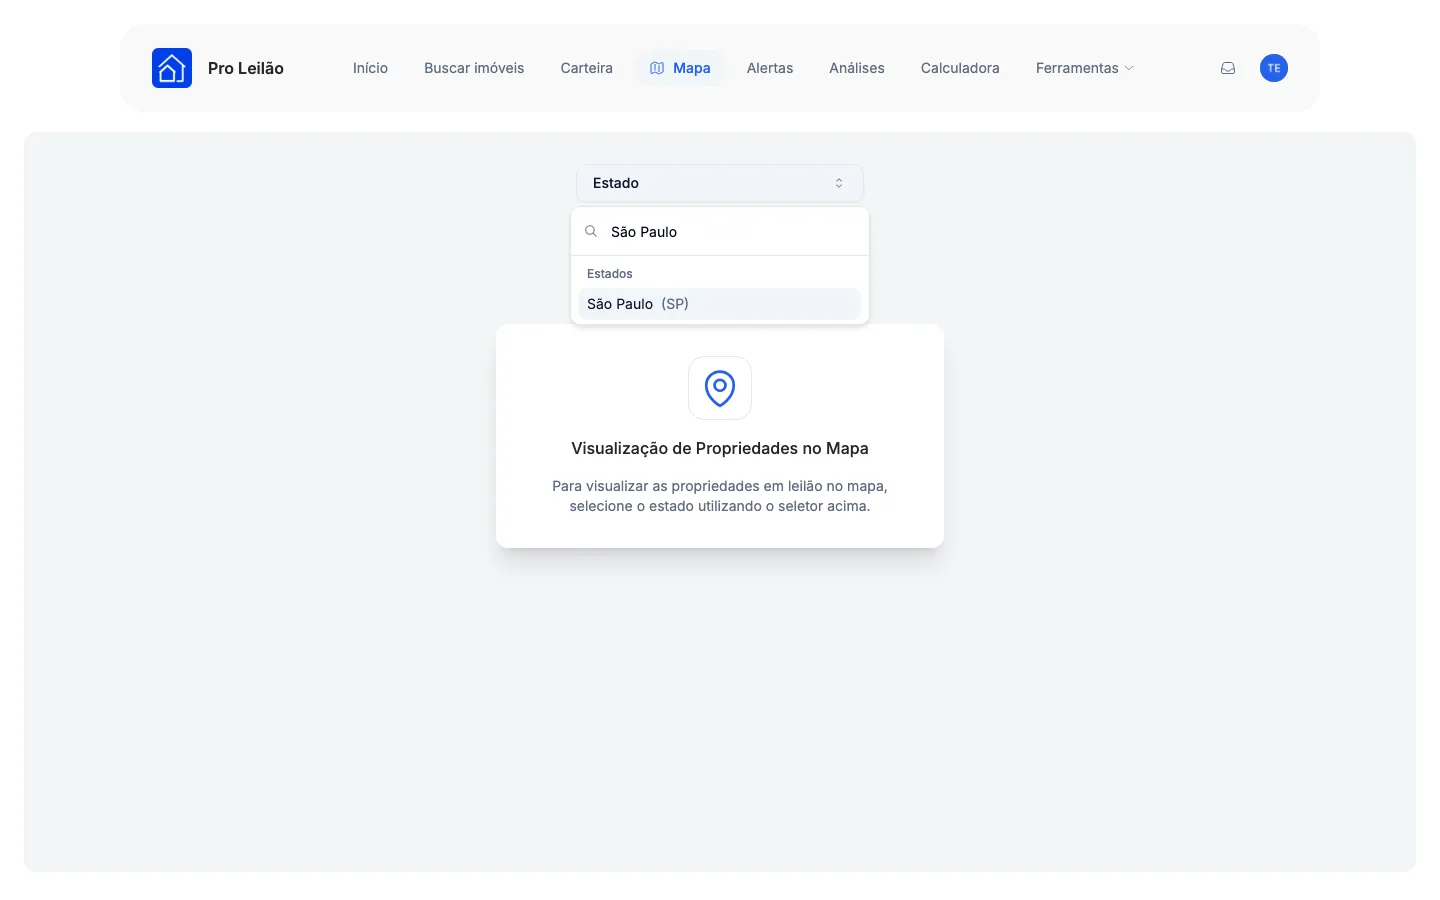The width and height of the screenshot is (1440, 900).
Task: Click the map icon beside Mapa
Action: click(x=657, y=68)
